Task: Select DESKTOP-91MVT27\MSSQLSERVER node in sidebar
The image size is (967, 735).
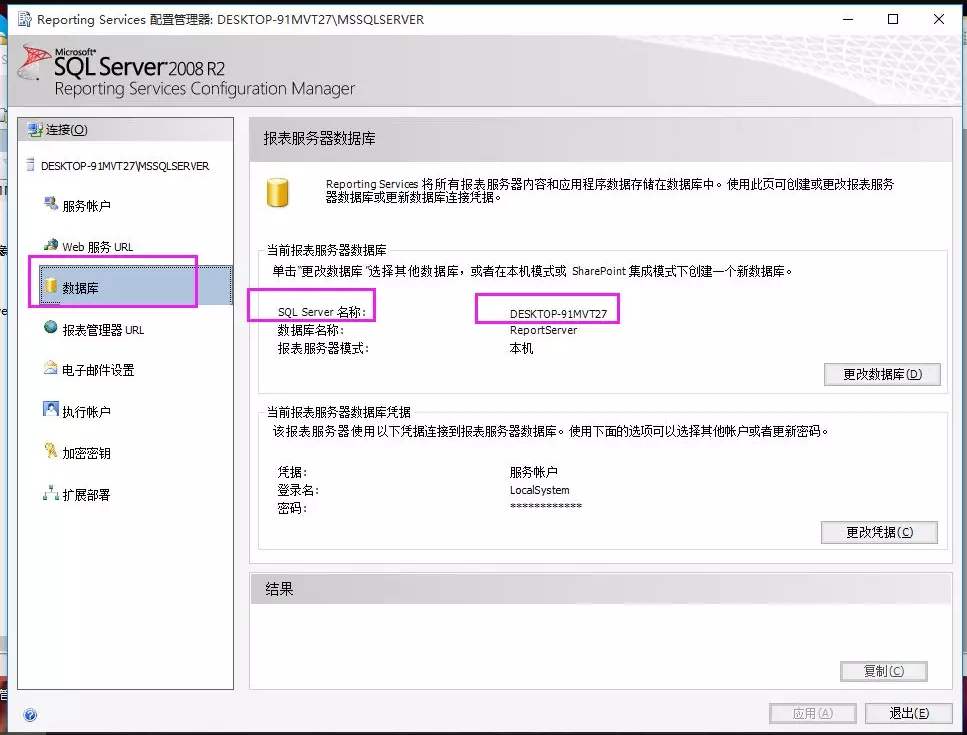Action: pos(125,166)
